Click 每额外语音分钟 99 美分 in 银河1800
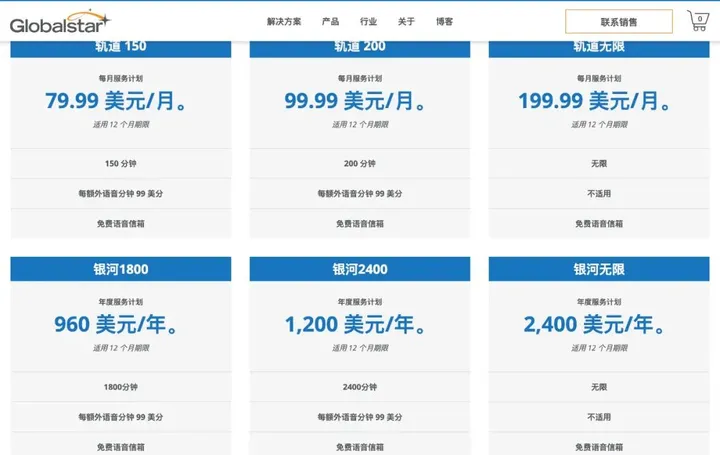720x455 pixels. 121,417
